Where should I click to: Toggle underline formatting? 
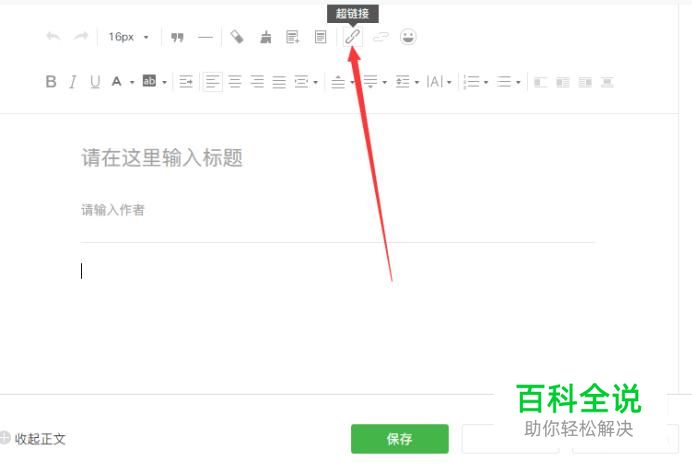(95, 82)
